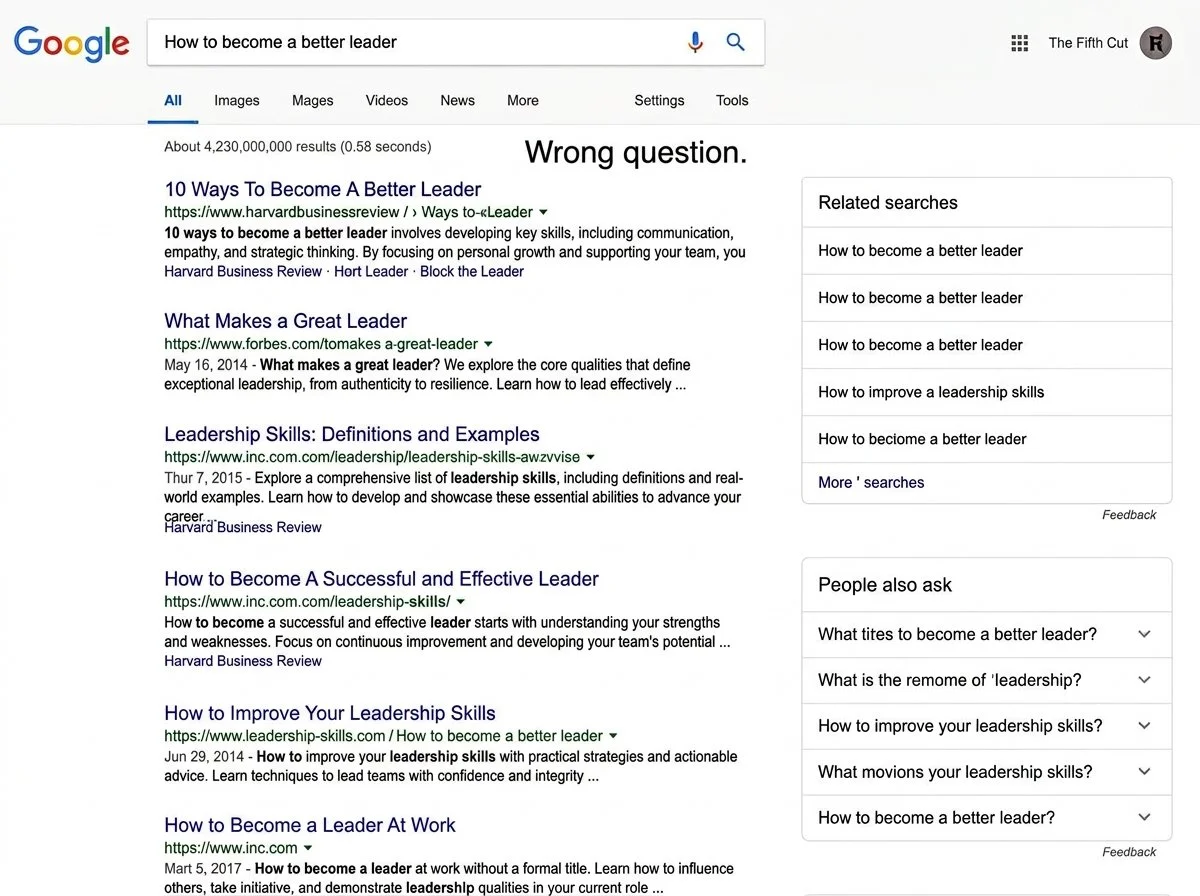Open '10 Ways To Become A Better Leader' result
This screenshot has height=896, width=1200.
click(323, 189)
